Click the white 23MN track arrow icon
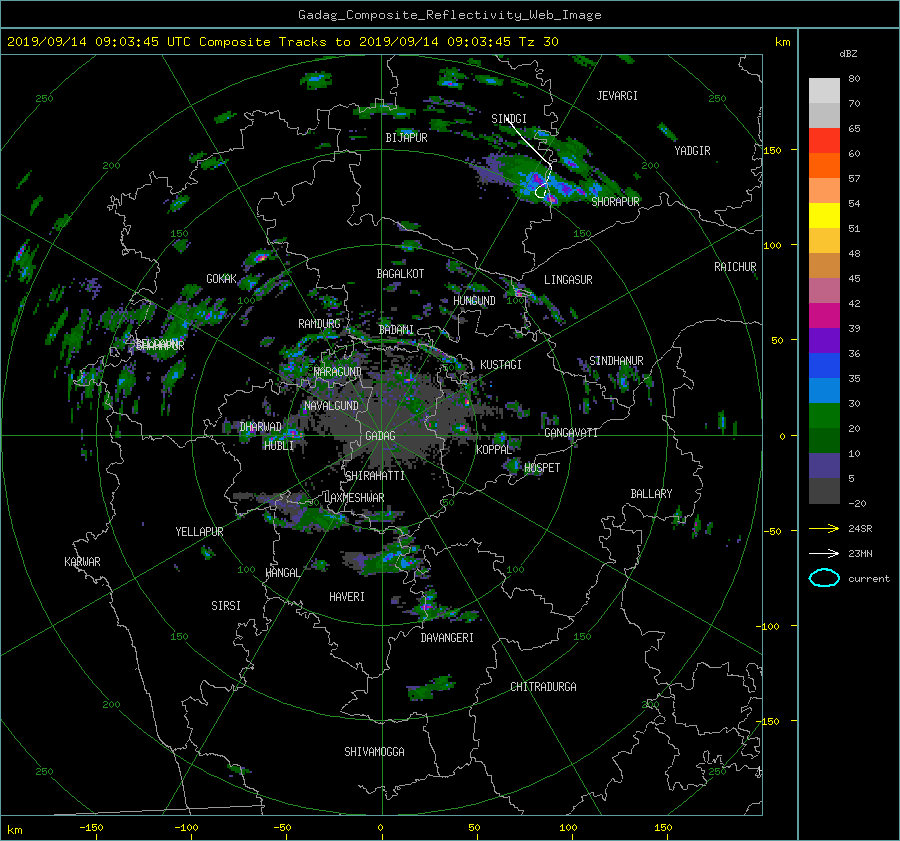900x841 pixels. [x=824, y=553]
